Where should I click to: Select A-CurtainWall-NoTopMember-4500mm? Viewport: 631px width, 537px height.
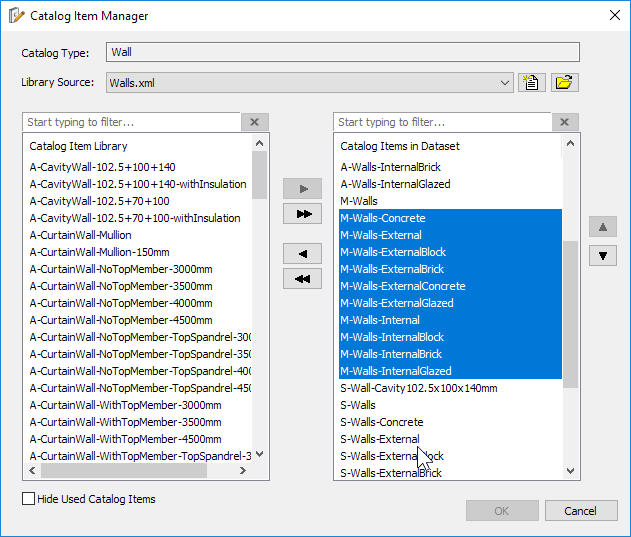coord(121,320)
